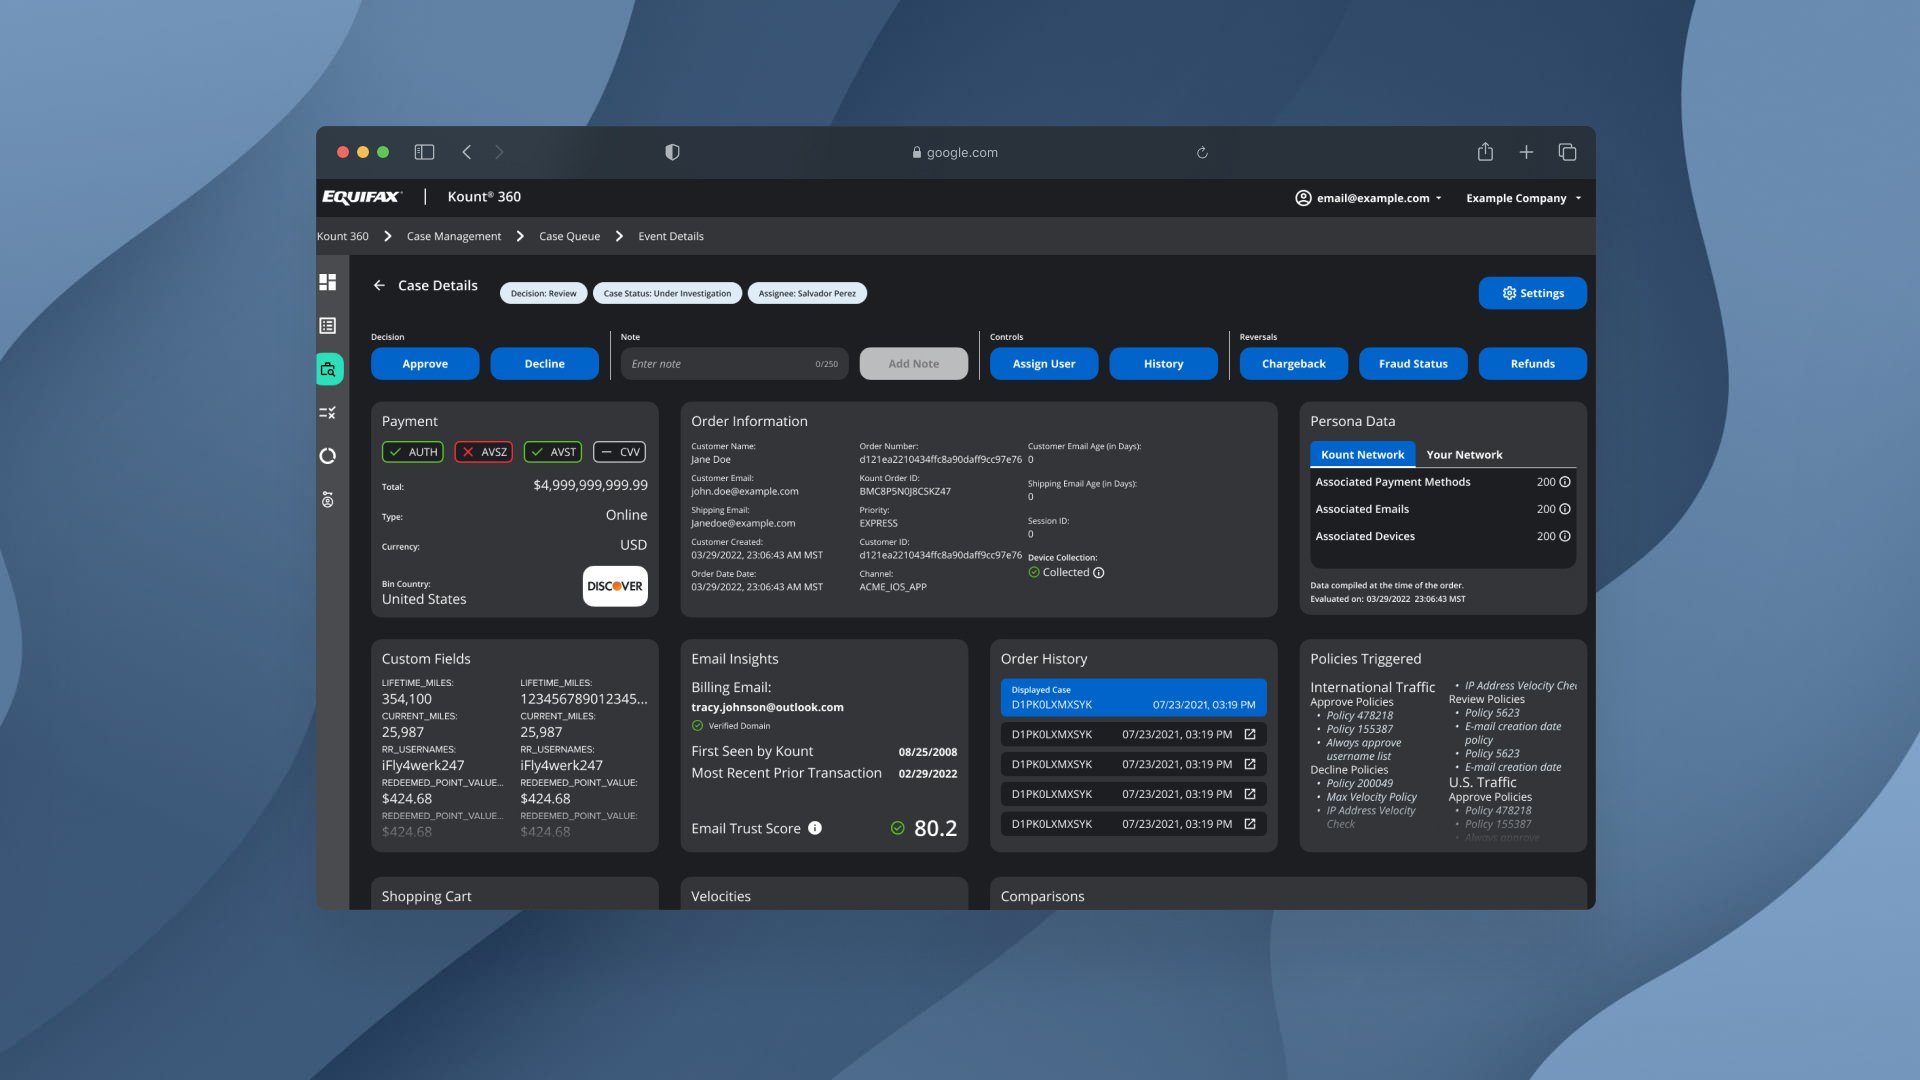Show info for Associated Devices count
This screenshot has width=1920, height=1080.
[x=1565, y=536]
